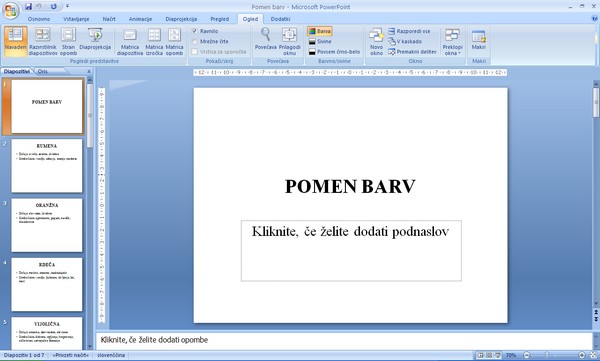Select Navaden view
This screenshot has height=361, width=600.
tap(16, 41)
